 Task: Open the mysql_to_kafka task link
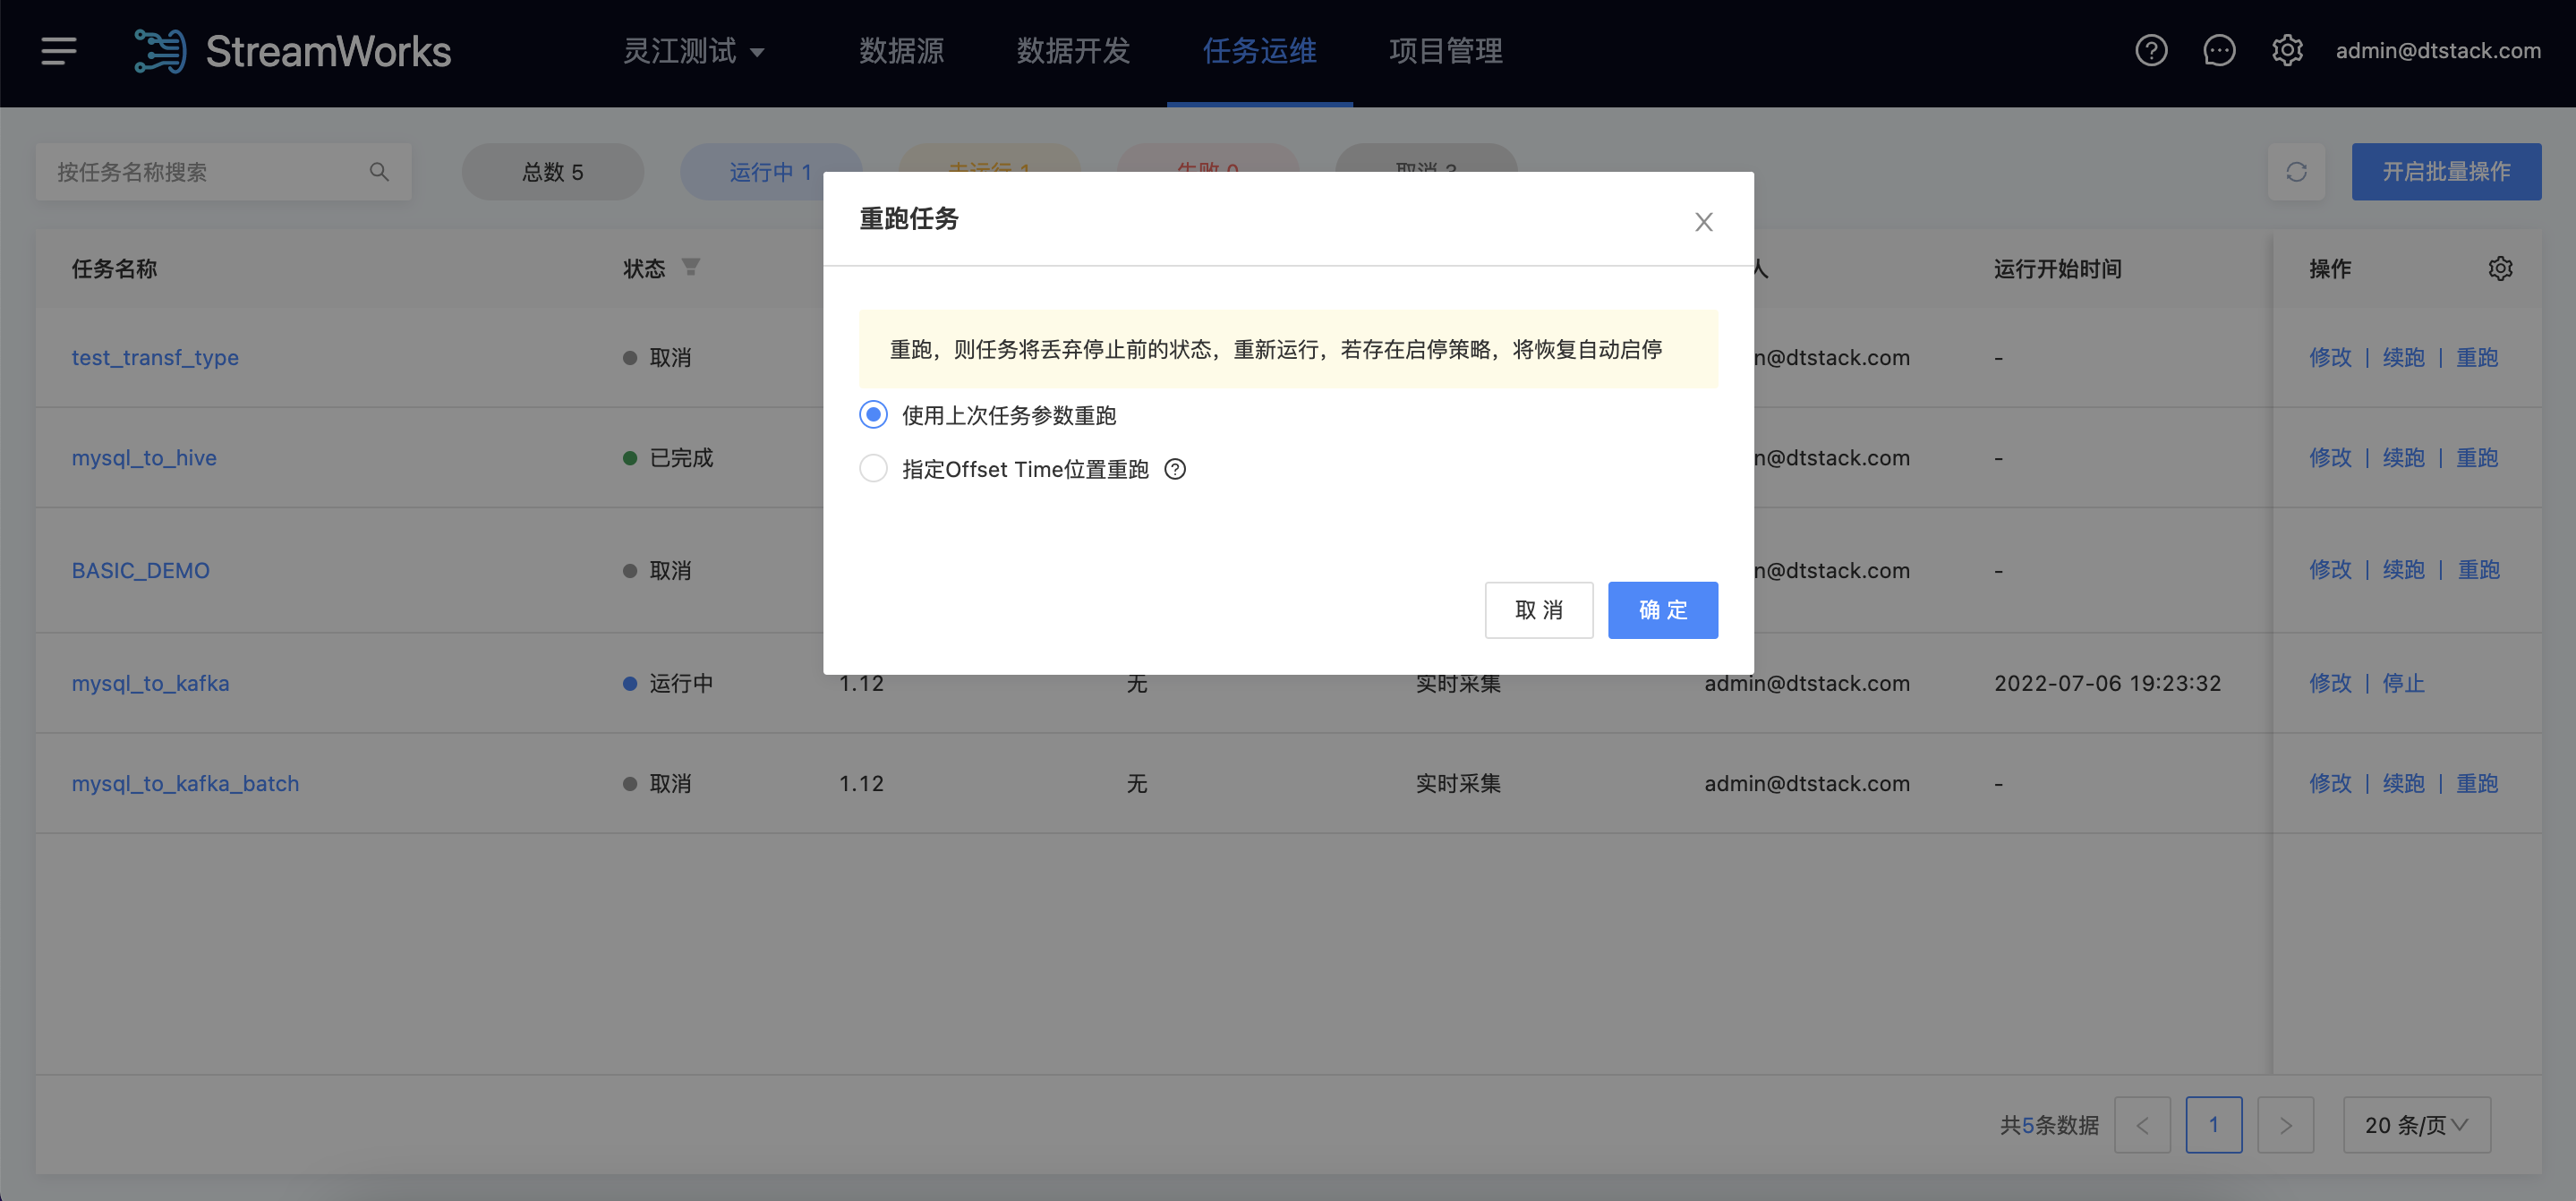[x=150, y=684]
